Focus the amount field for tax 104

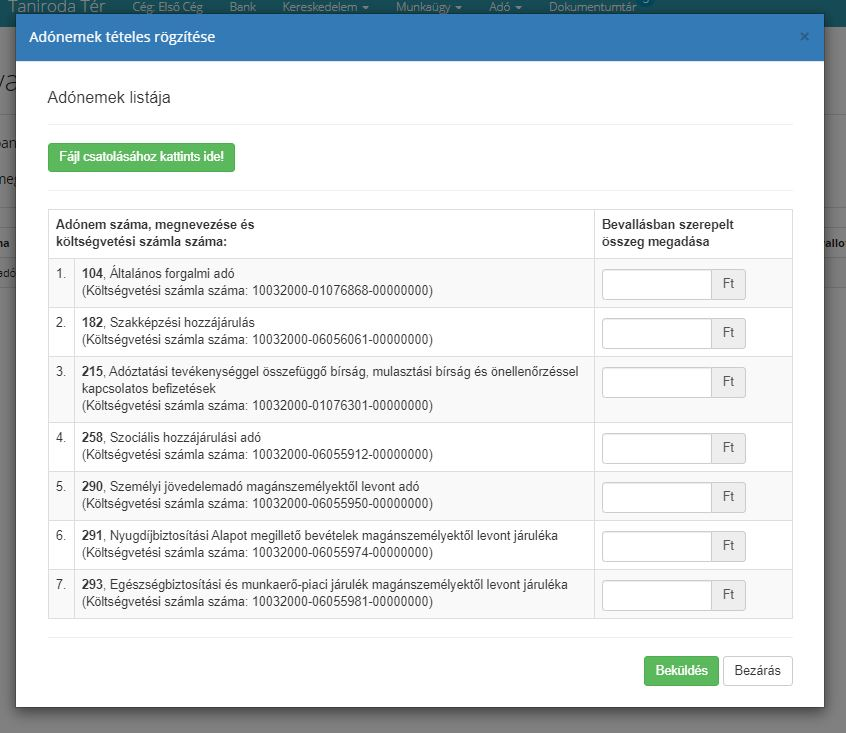click(x=656, y=284)
